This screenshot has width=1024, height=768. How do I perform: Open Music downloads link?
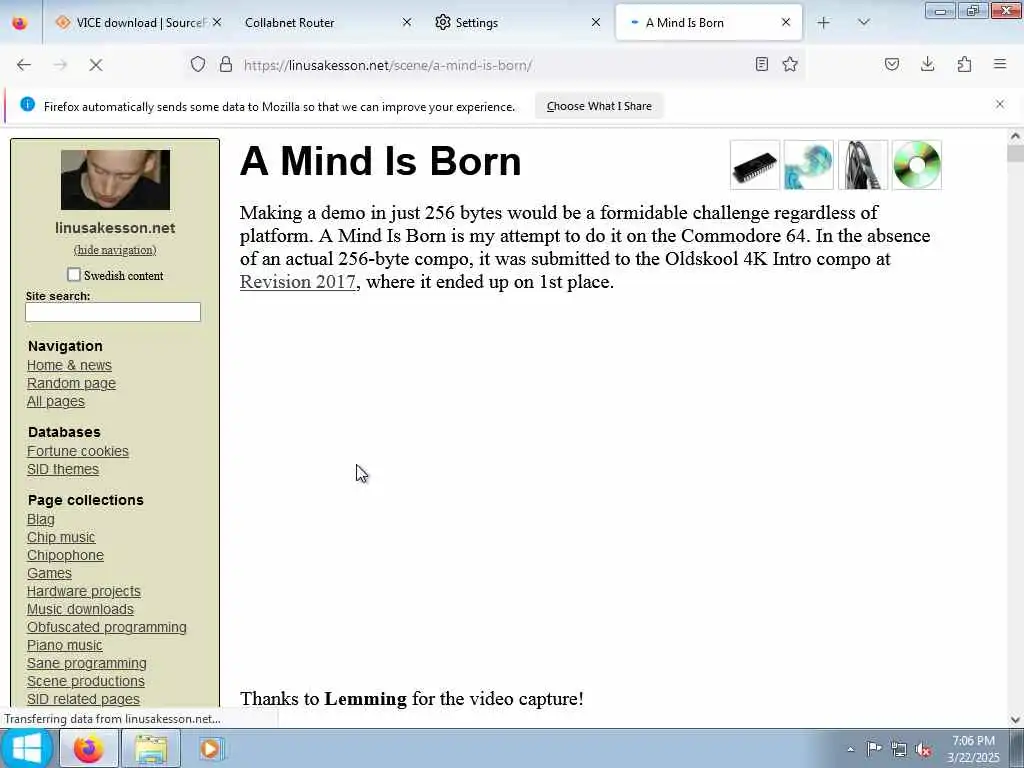pos(80,609)
